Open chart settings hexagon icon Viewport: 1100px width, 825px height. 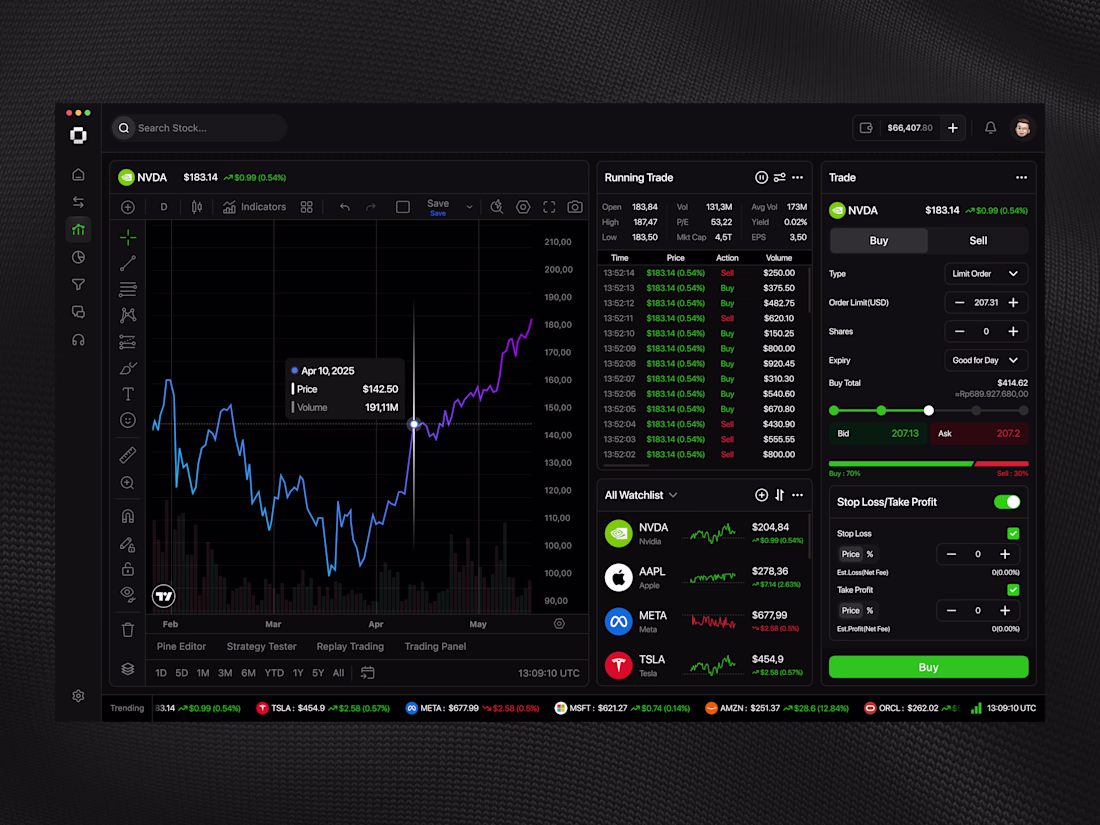point(523,207)
